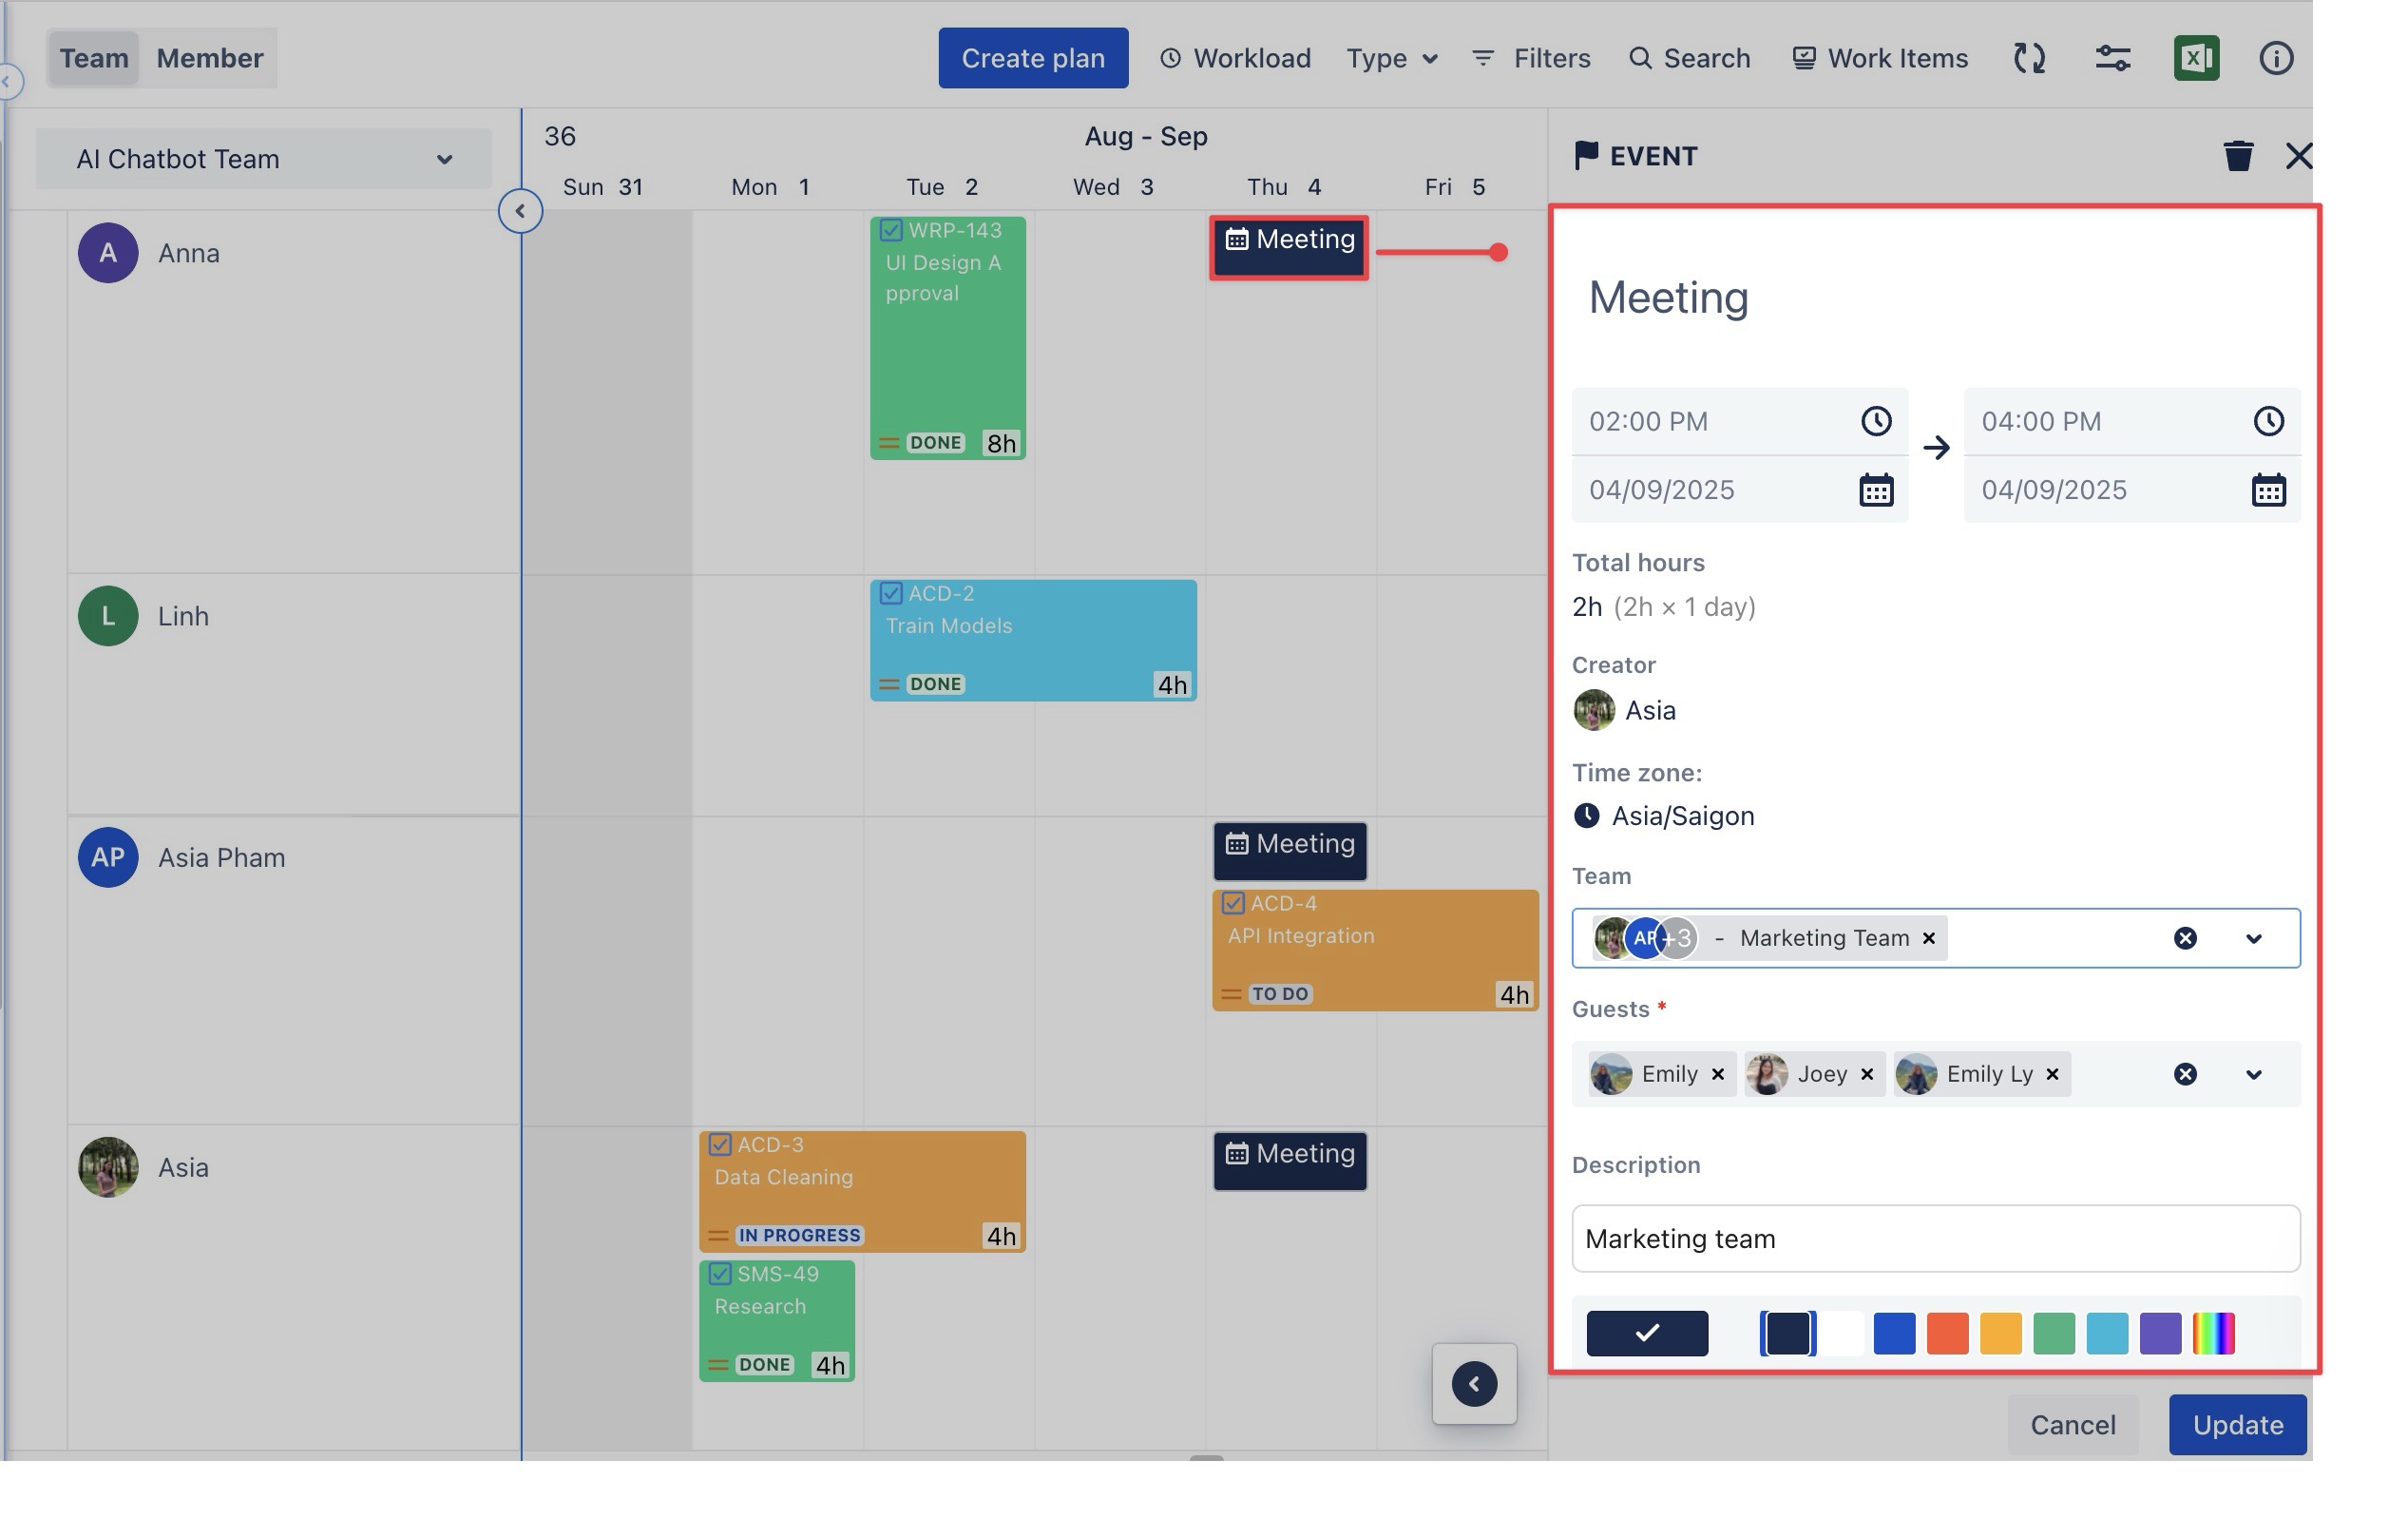Toggle checkbox on ACD-2 Train Models card
The image size is (2408, 1518).
point(890,594)
